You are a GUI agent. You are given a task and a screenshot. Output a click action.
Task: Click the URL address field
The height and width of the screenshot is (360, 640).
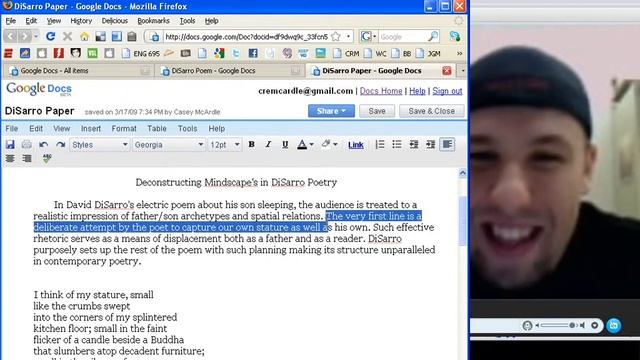click(246, 37)
